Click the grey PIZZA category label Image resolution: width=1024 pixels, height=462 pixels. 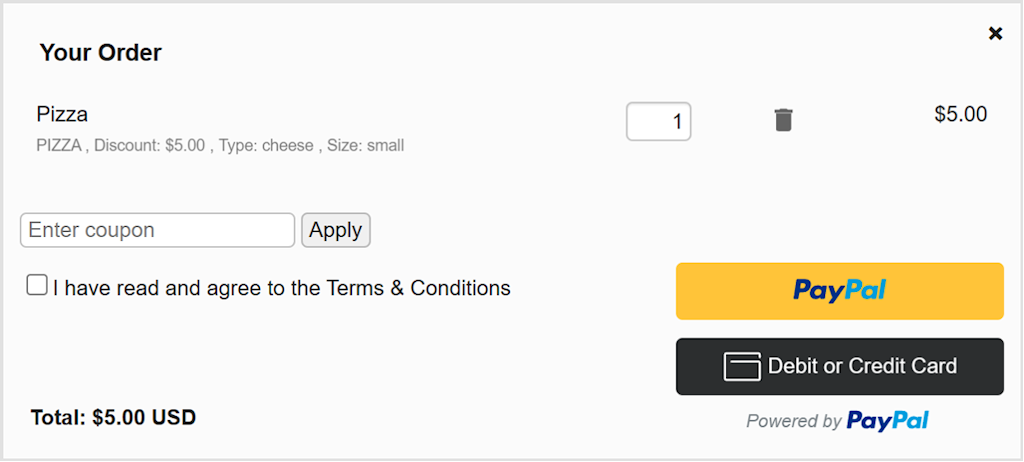(59, 145)
